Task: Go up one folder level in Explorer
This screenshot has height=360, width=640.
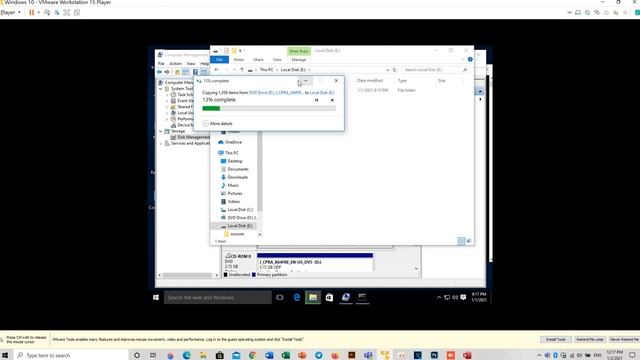Action: point(242,70)
